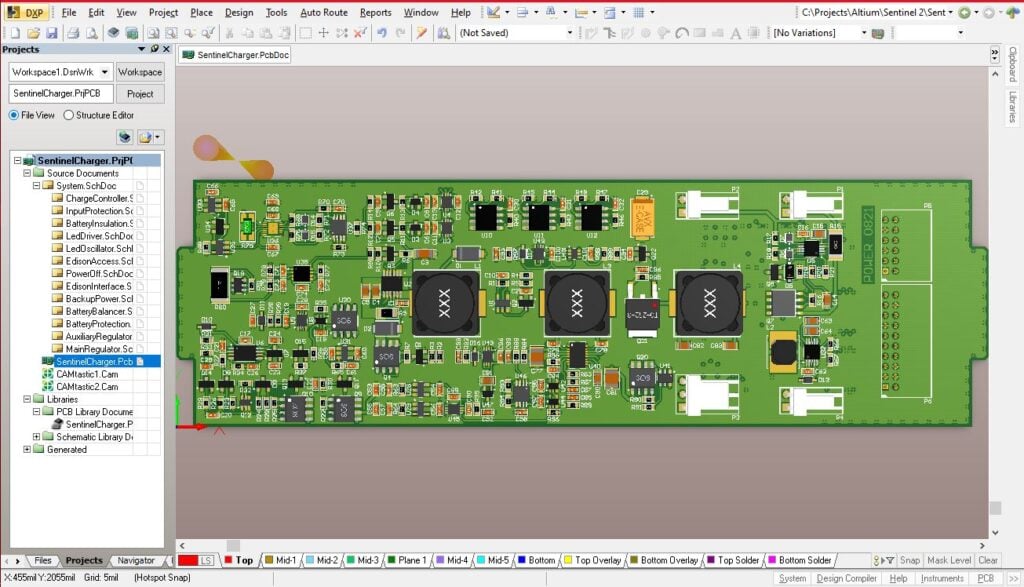Image resolution: width=1024 pixels, height=587 pixels.
Task: Expand the Generated folder node
Action: click(x=27, y=449)
